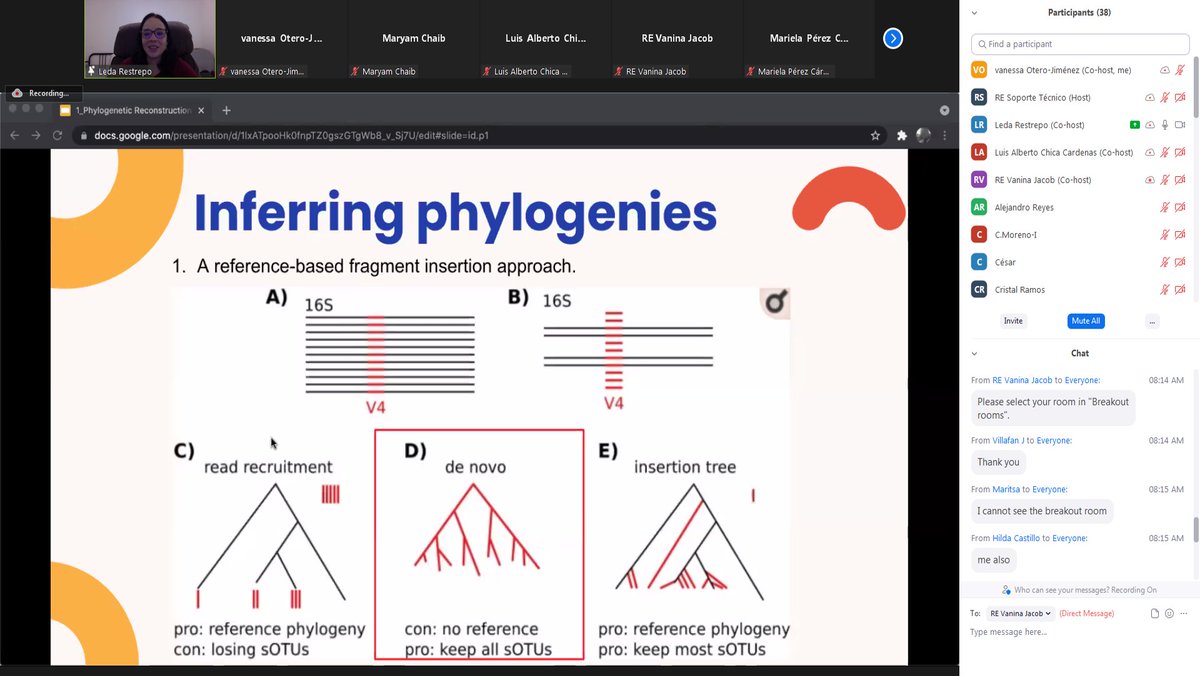Click RE Soporte Técnico's muted microphone icon
The image size is (1200, 676).
1165,97
